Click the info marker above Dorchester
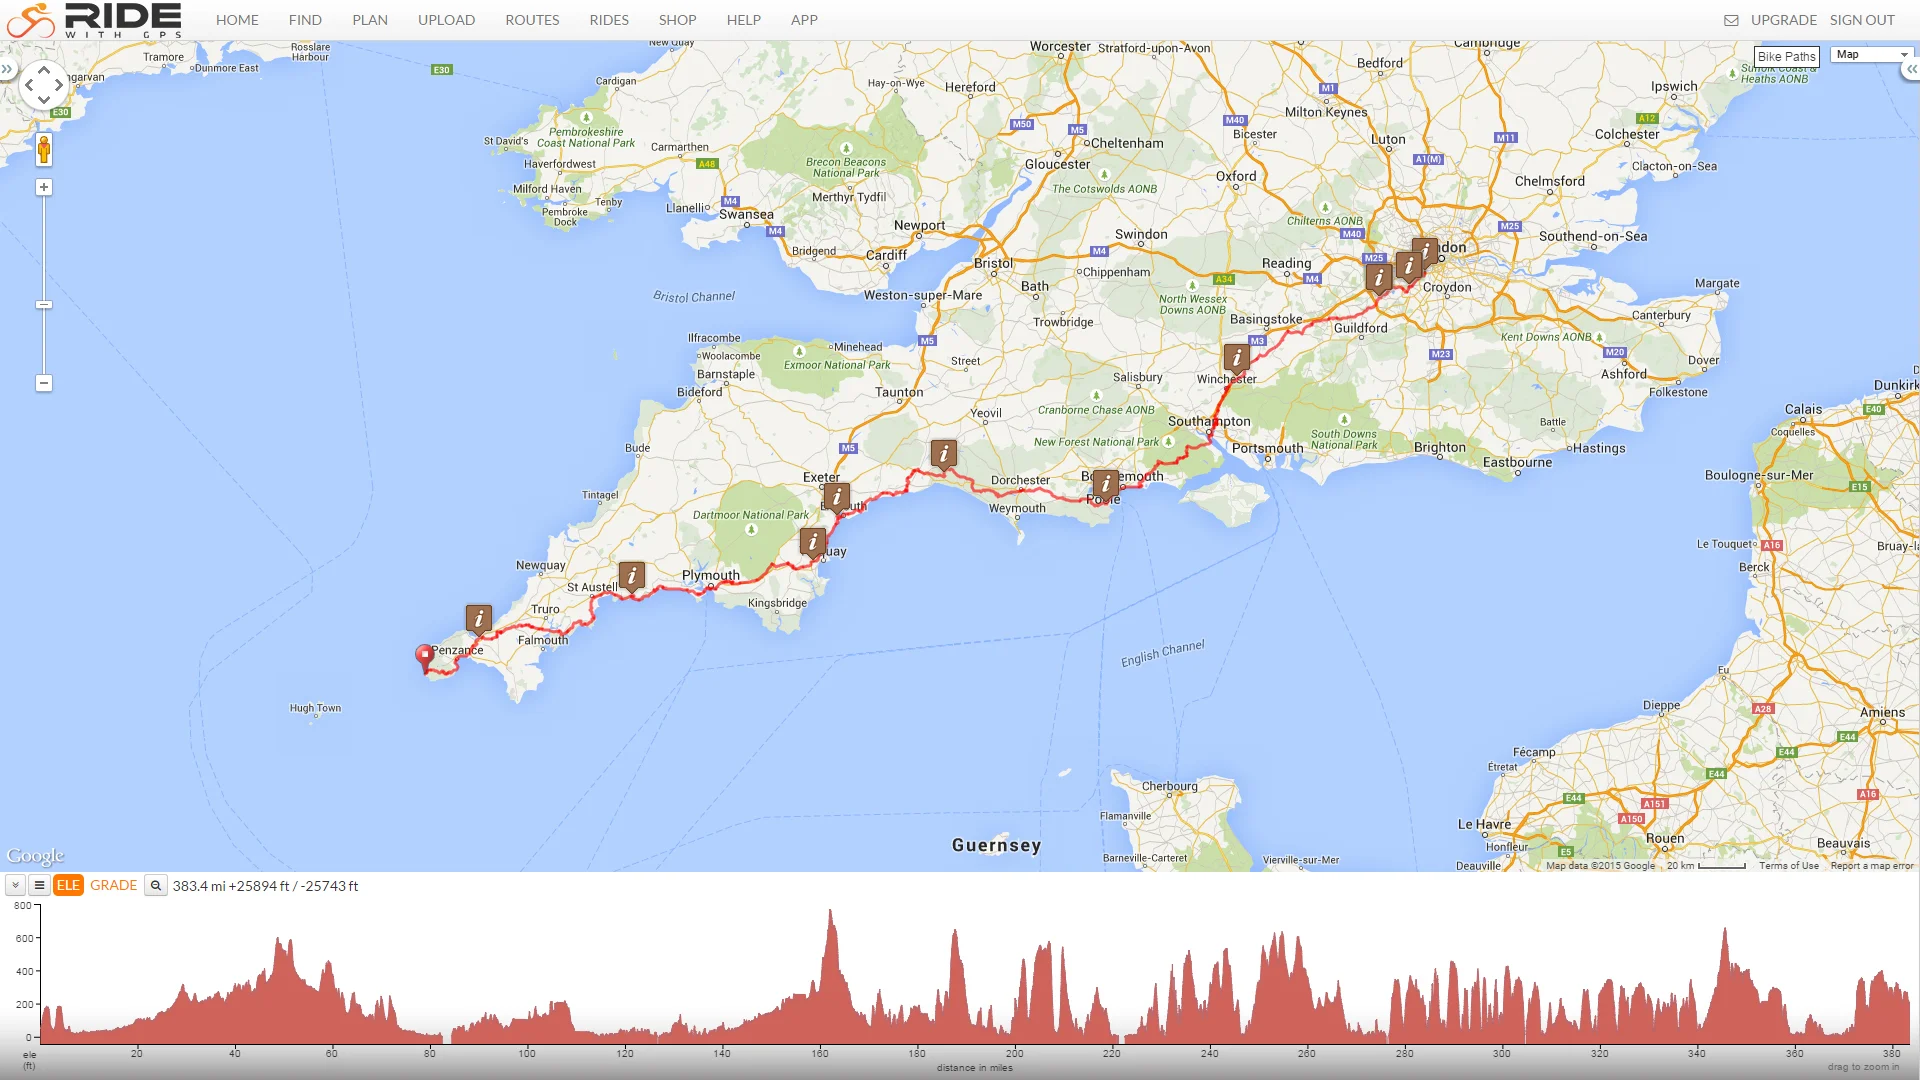The height and width of the screenshot is (1080, 1920). 943,454
